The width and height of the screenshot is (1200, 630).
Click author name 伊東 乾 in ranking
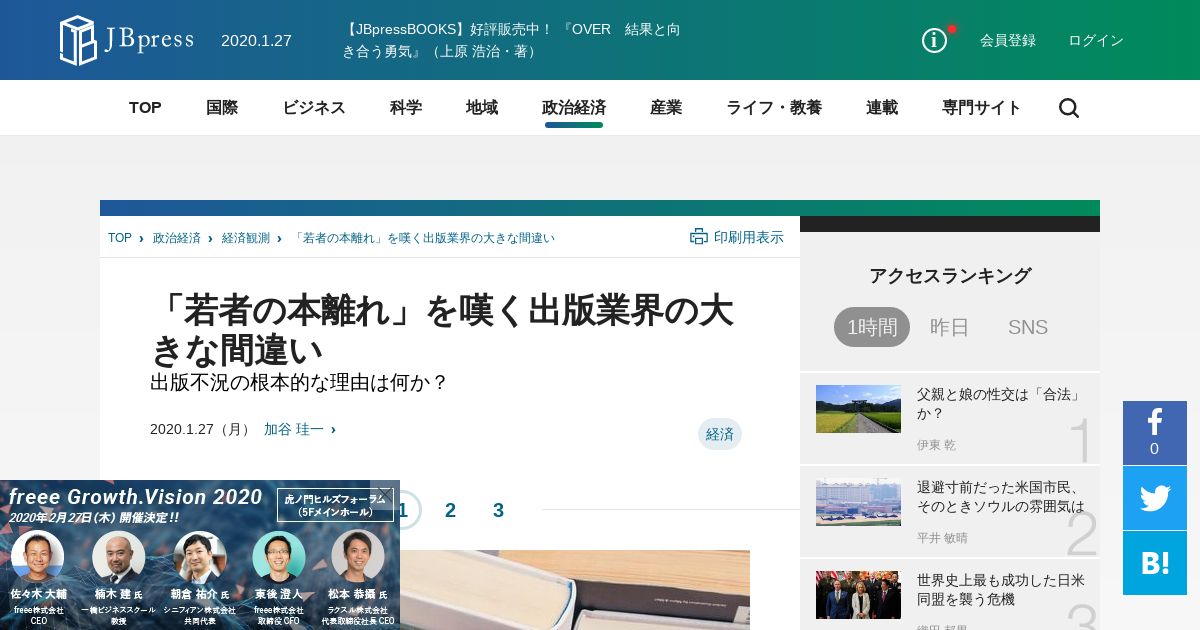[x=936, y=445]
